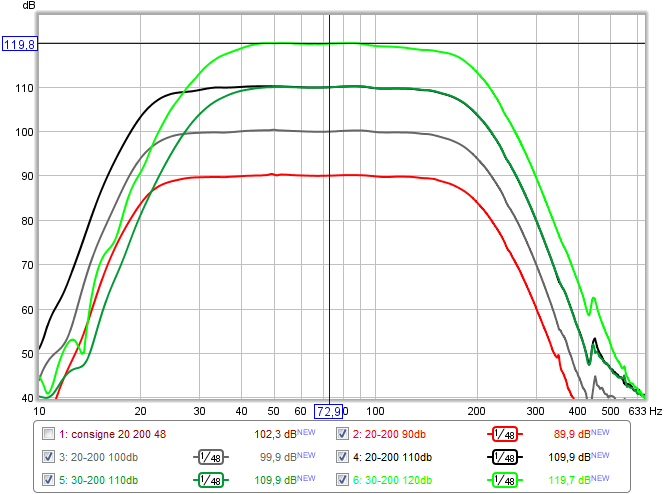This screenshot has width=664, height=494.
Task: Hide the '3: 20-200 100db' trace via checkbox
Action: click(x=48, y=457)
